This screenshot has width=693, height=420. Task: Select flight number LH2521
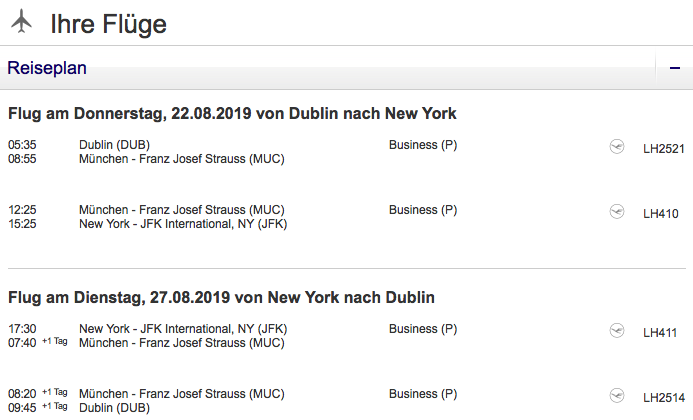point(663,148)
